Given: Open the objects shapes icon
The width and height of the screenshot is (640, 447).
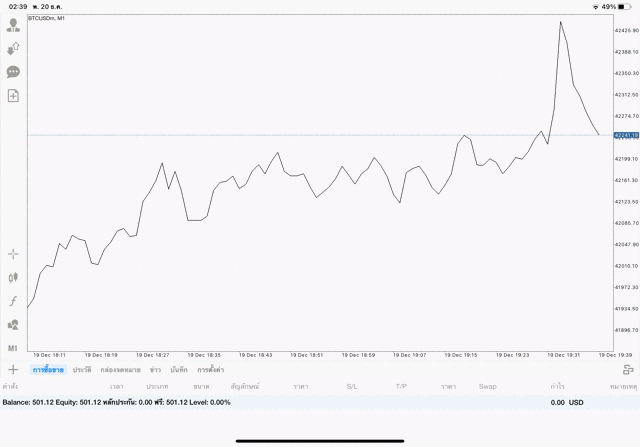Looking at the screenshot, I should click(14, 324).
